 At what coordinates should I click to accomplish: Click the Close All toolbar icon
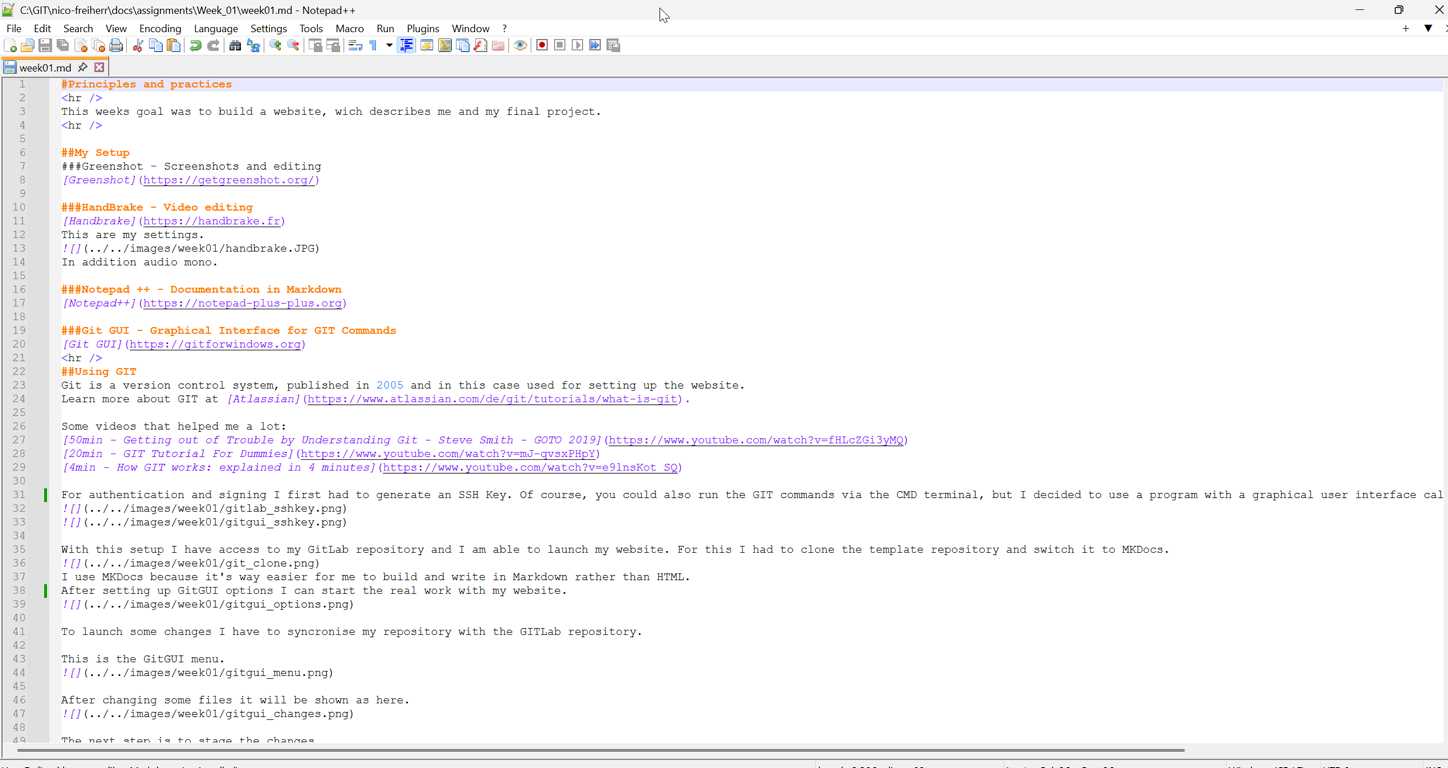[99, 45]
